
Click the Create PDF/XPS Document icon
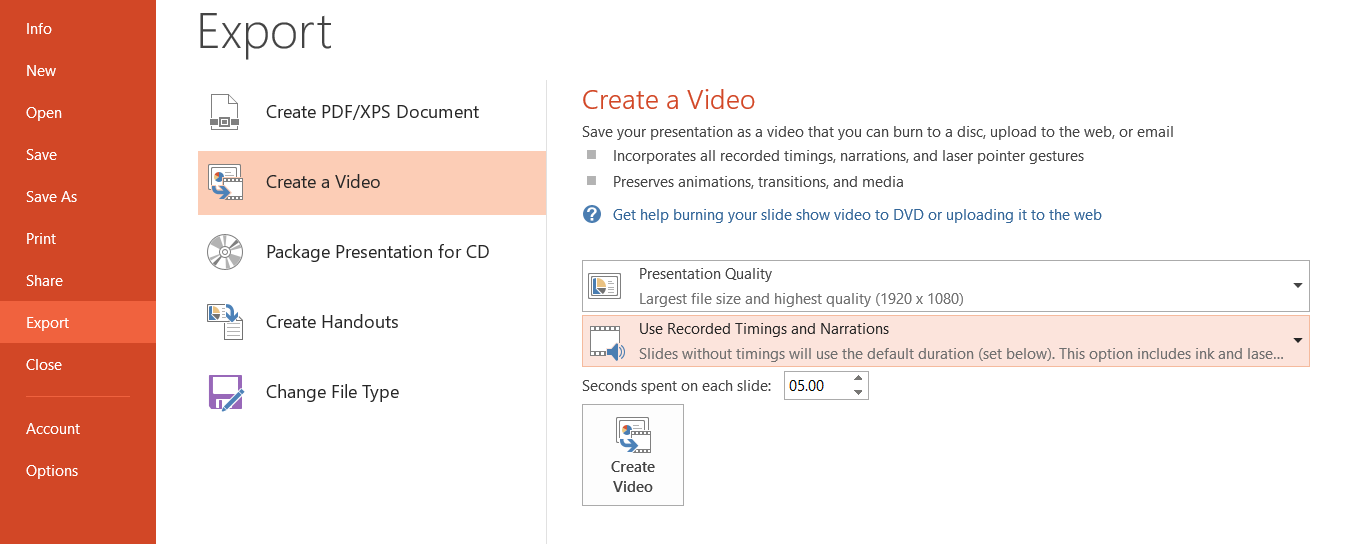225,112
